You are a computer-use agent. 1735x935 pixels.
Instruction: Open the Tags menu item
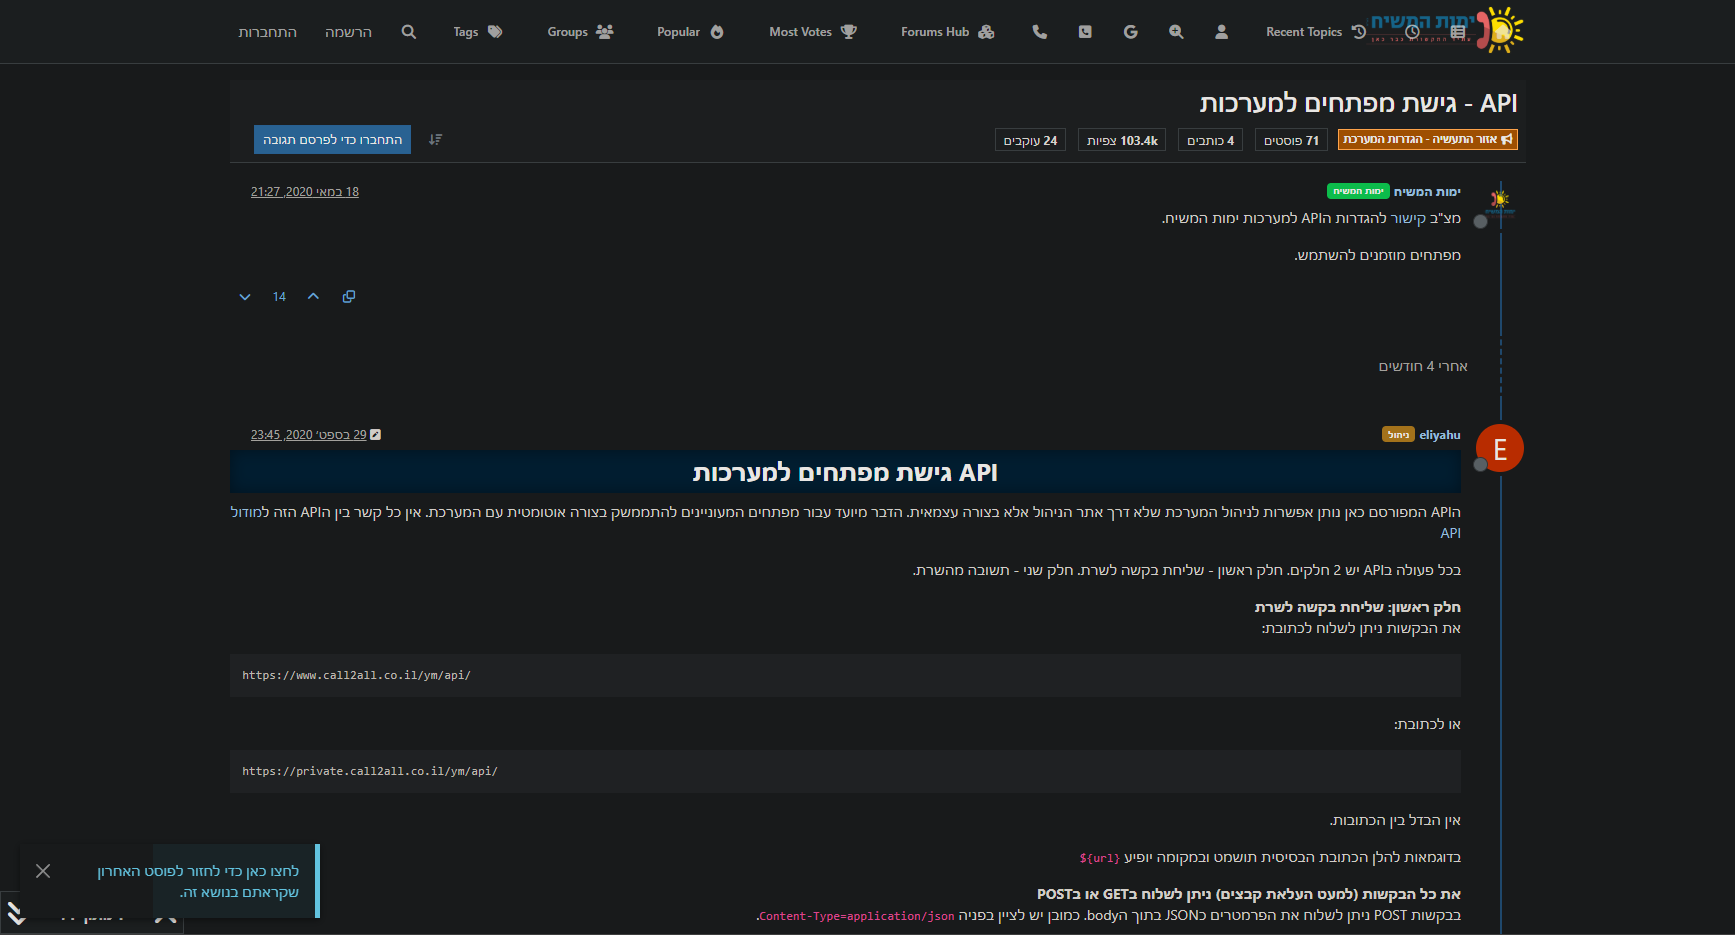477,31
